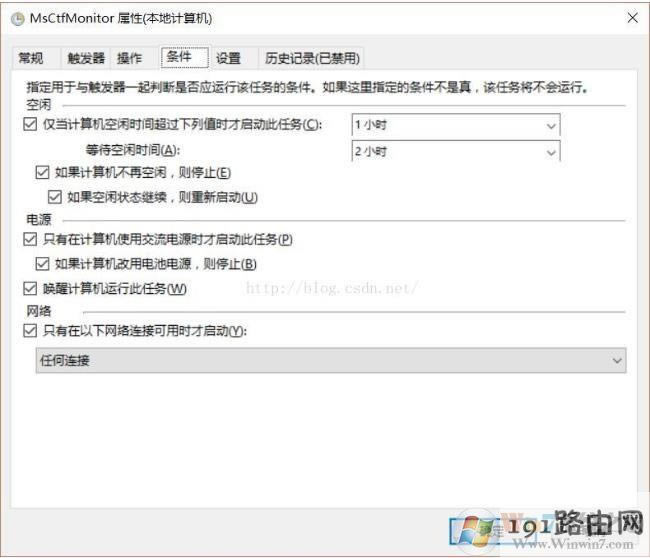Open the 历史记录(已禁用) tab
Screen dimensions: 650x558
click(311, 58)
